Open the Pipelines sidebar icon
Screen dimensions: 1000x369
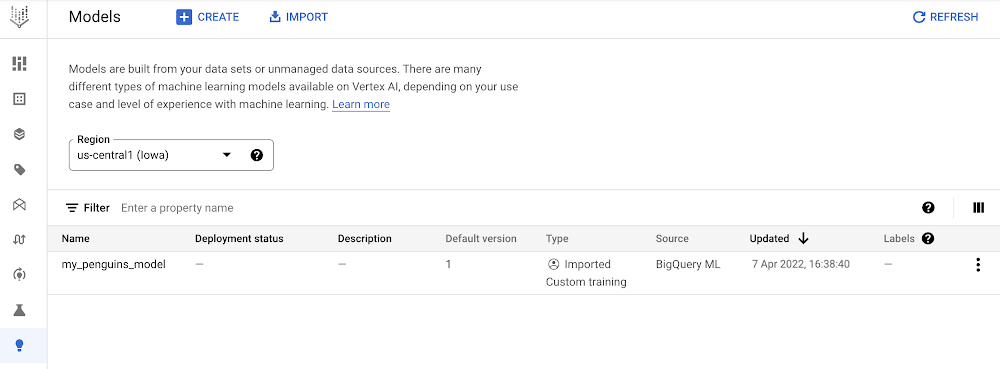tap(20, 240)
